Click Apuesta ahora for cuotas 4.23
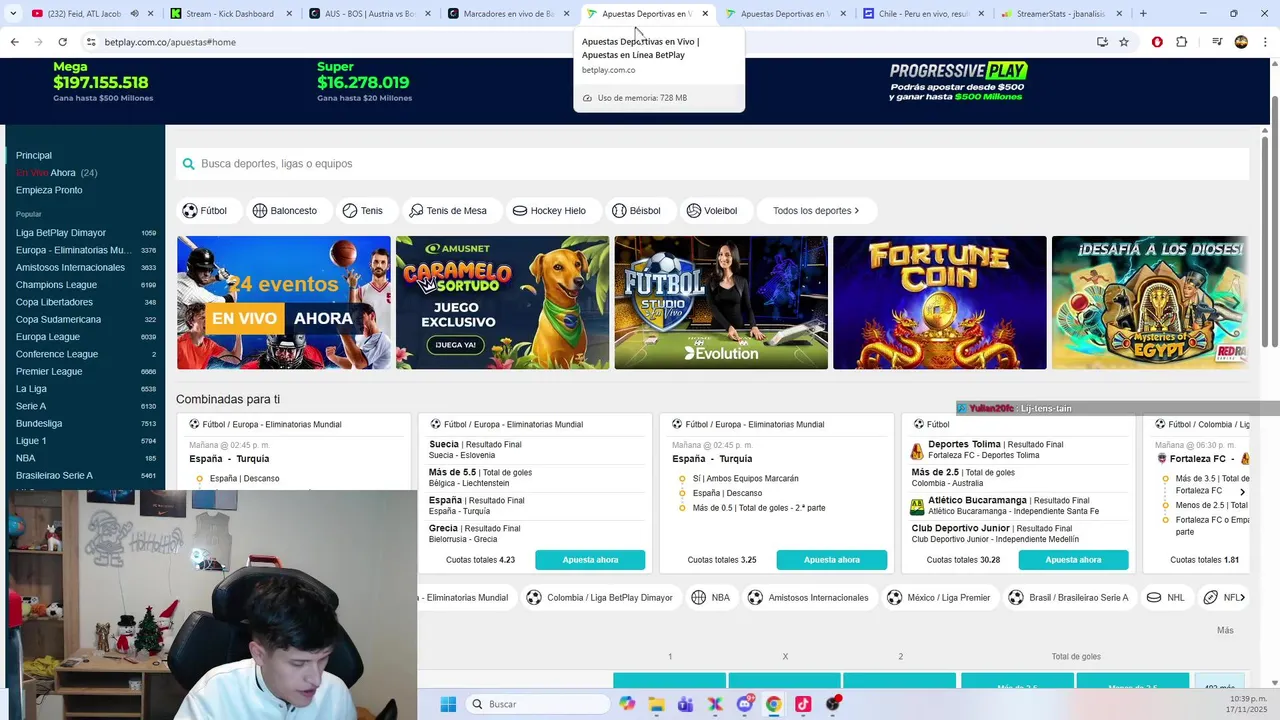The width and height of the screenshot is (1280, 720). coord(590,560)
